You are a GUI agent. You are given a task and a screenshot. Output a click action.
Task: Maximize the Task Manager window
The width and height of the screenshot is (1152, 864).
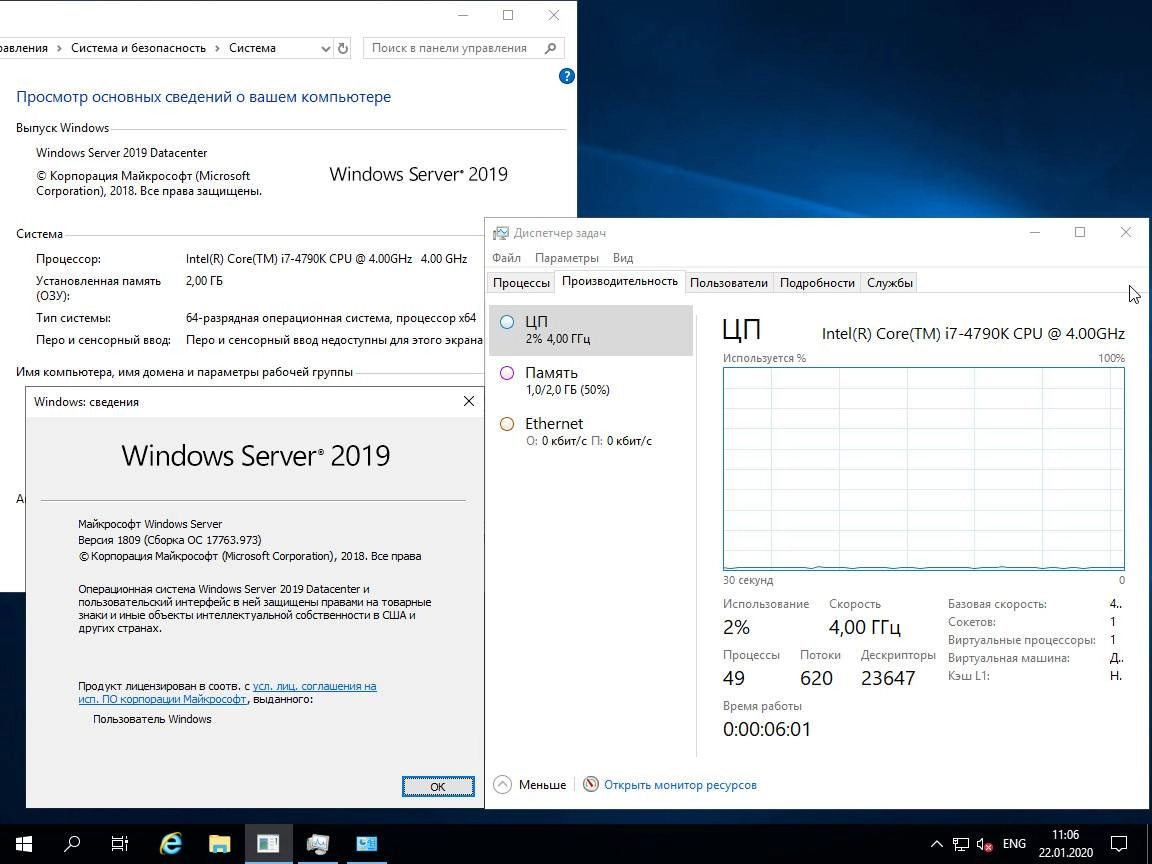(1080, 232)
